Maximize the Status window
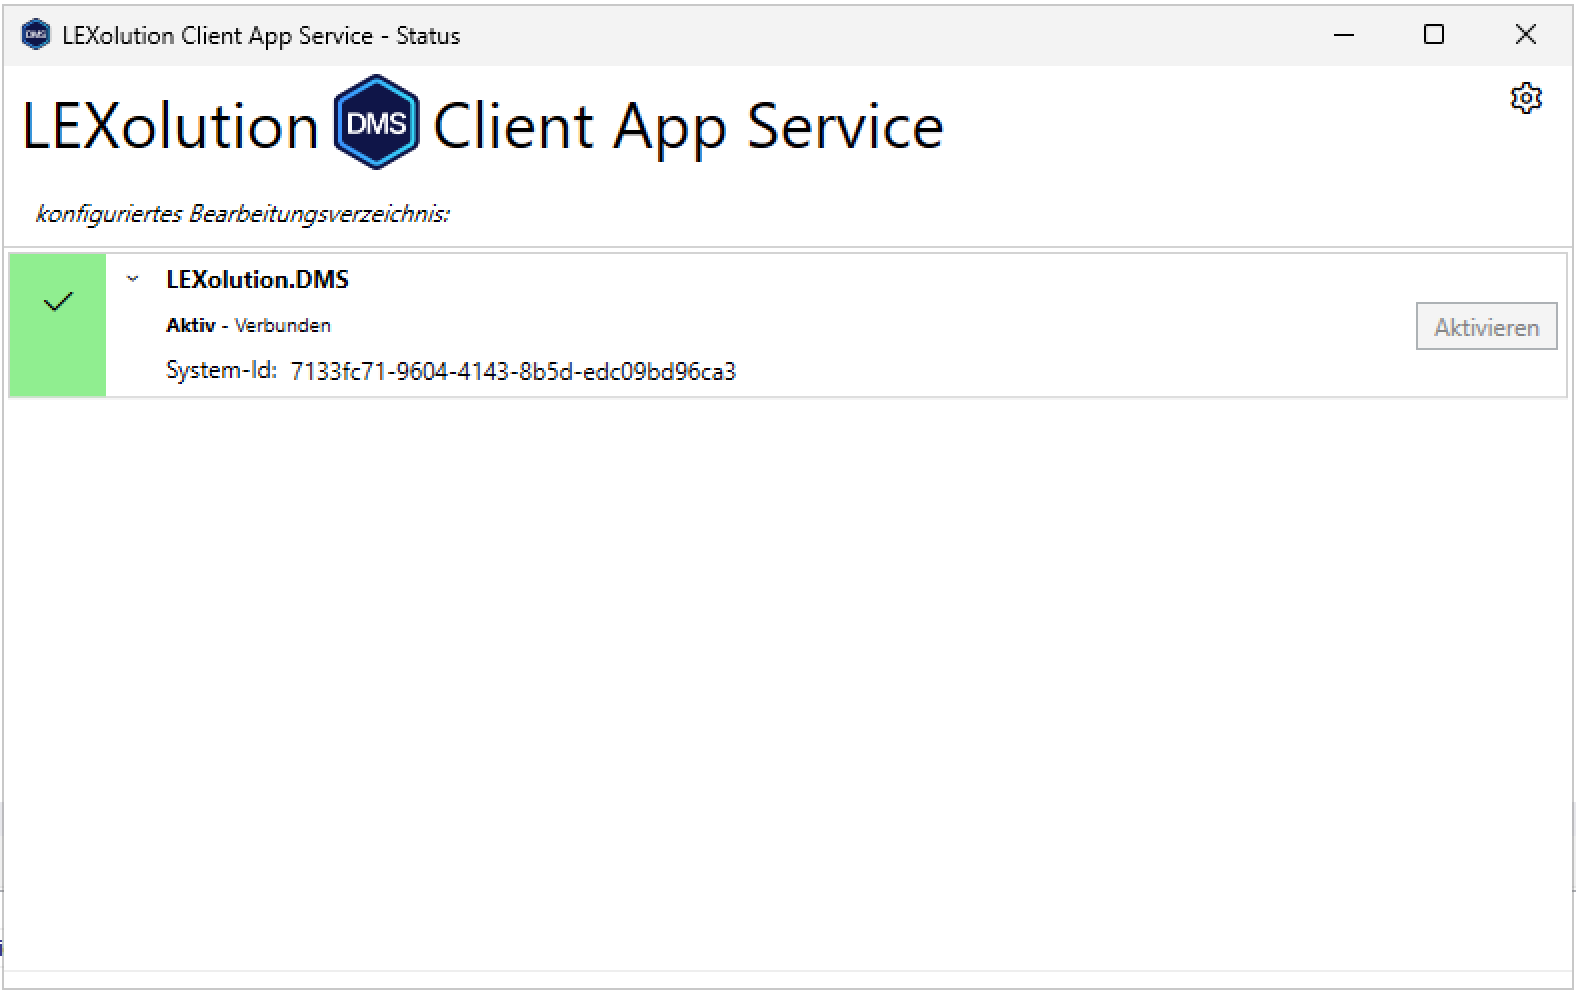 pyautogui.click(x=1434, y=35)
